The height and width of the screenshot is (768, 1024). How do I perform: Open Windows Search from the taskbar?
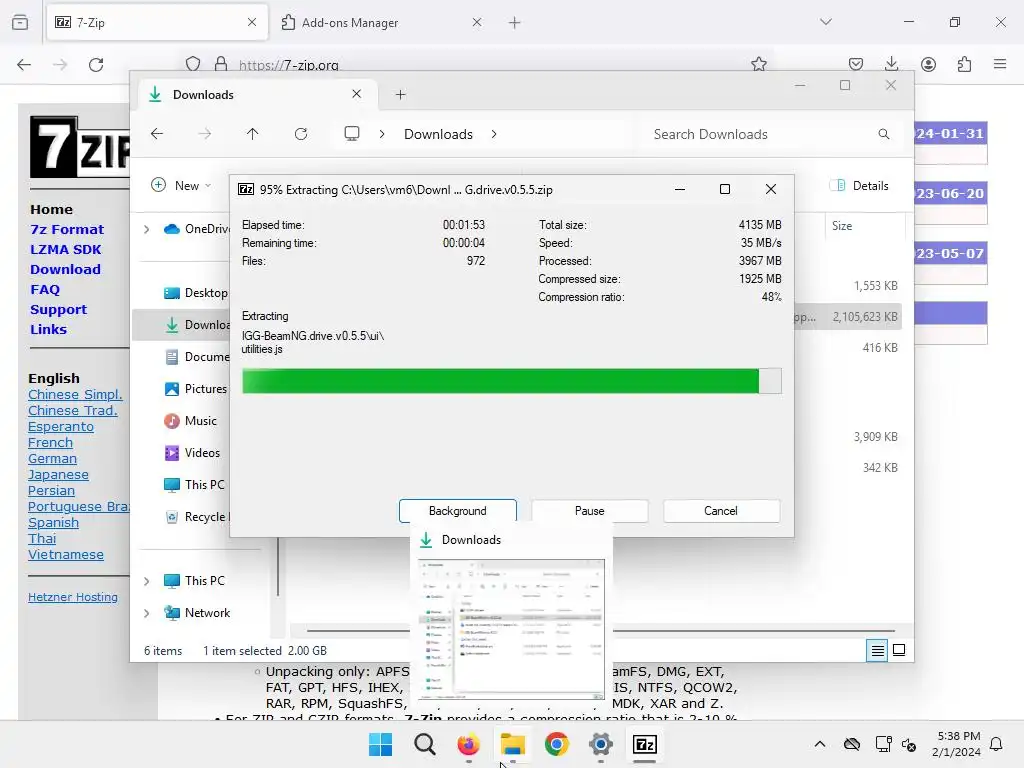pos(424,744)
